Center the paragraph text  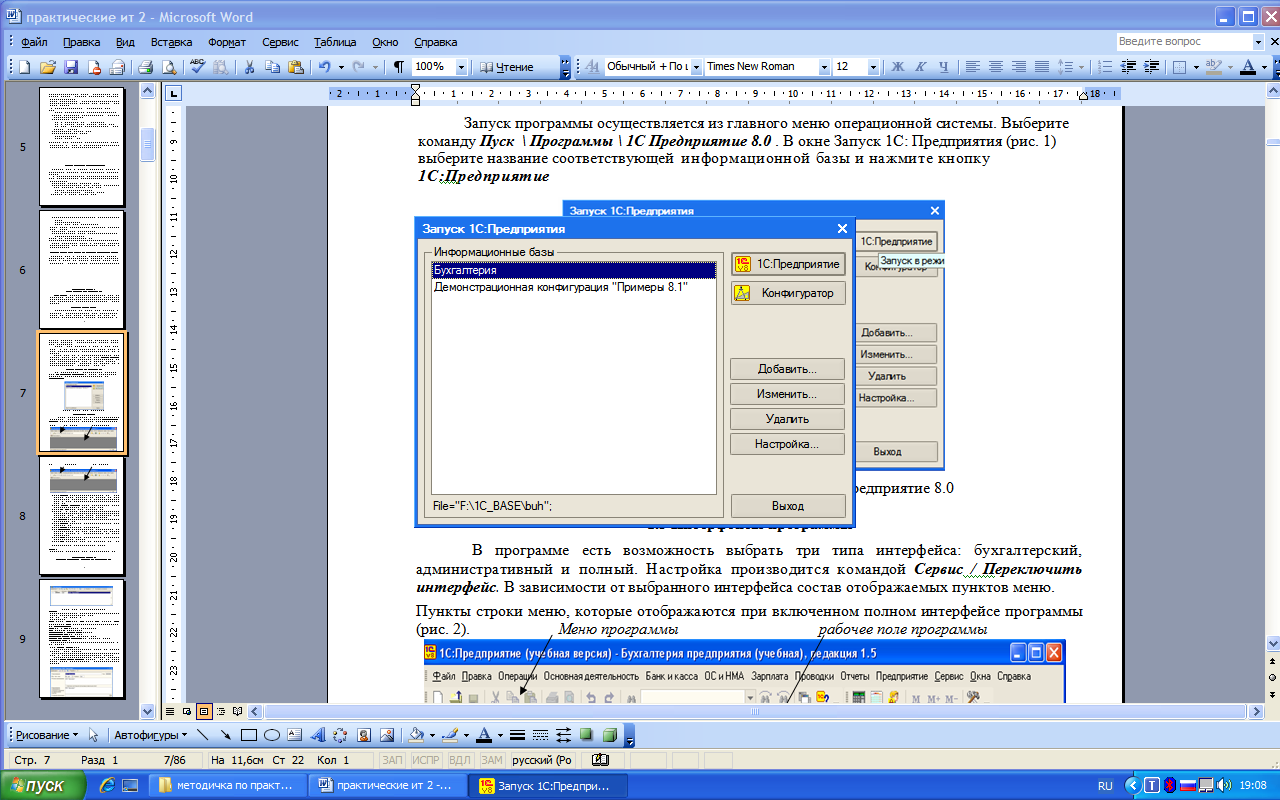coord(996,67)
